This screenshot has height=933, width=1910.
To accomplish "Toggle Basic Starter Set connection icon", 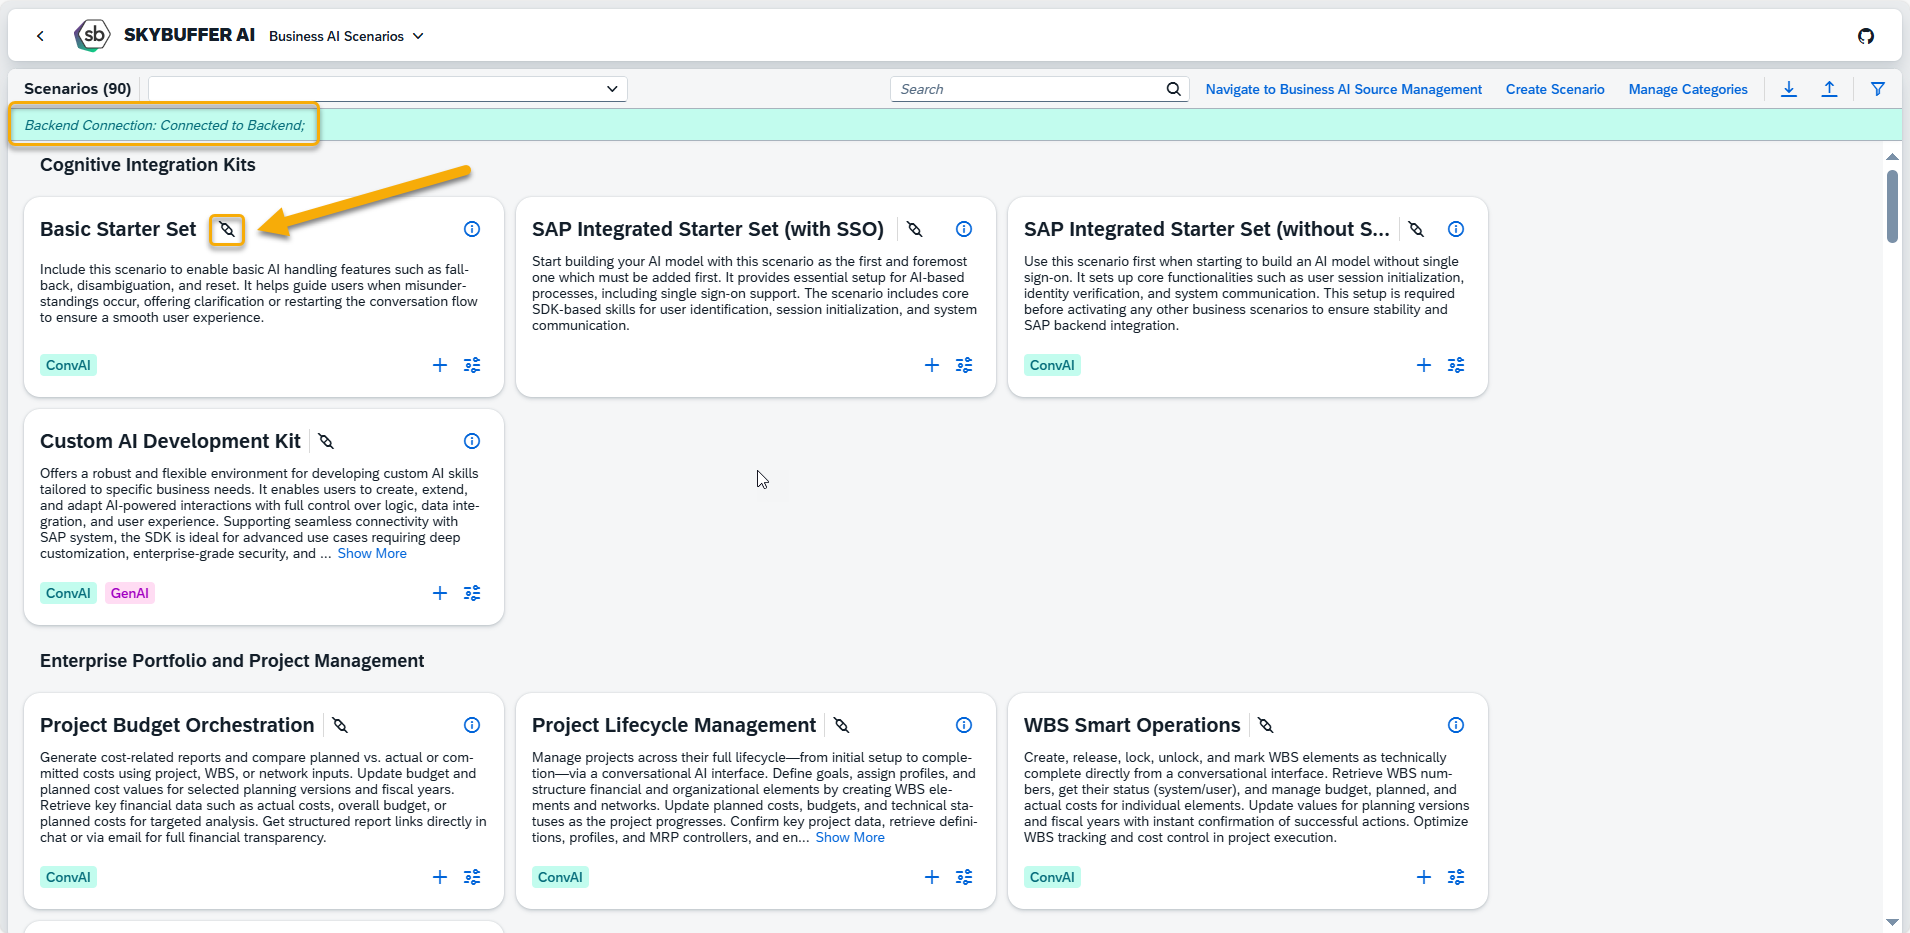I will pos(227,229).
